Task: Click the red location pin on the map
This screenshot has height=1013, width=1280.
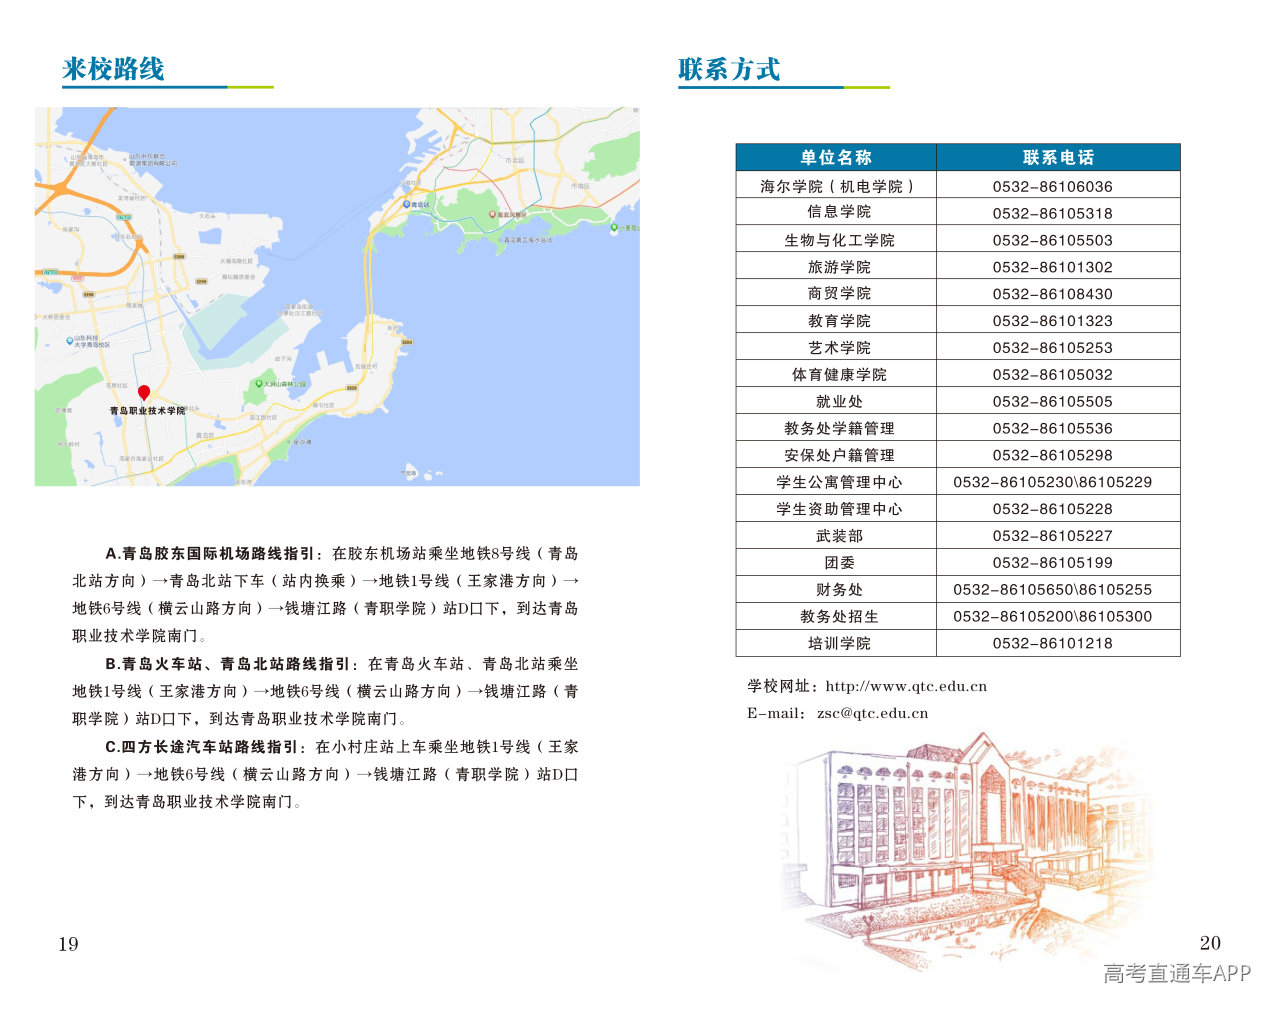Action: (144, 393)
